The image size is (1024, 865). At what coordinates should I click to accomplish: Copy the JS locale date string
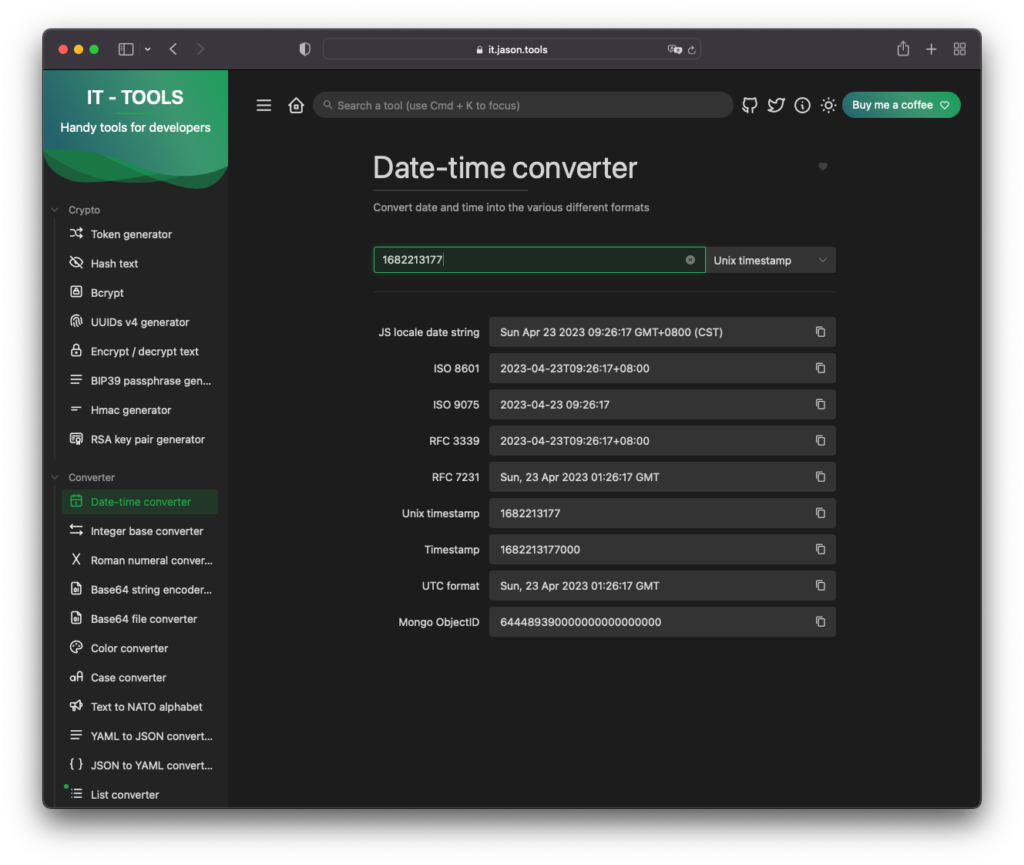pos(820,332)
